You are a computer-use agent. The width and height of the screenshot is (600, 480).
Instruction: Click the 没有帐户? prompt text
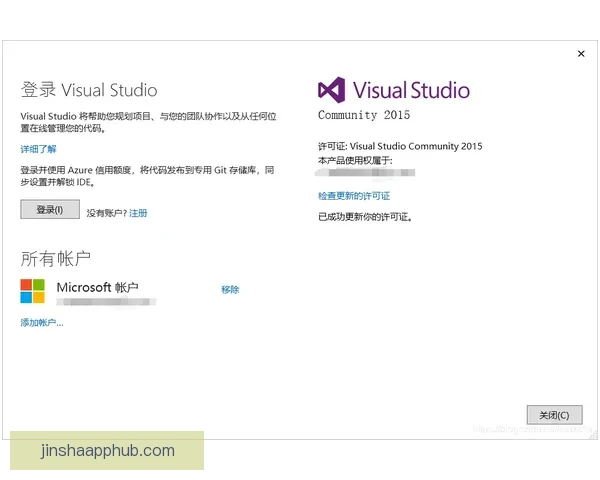click(x=106, y=213)
